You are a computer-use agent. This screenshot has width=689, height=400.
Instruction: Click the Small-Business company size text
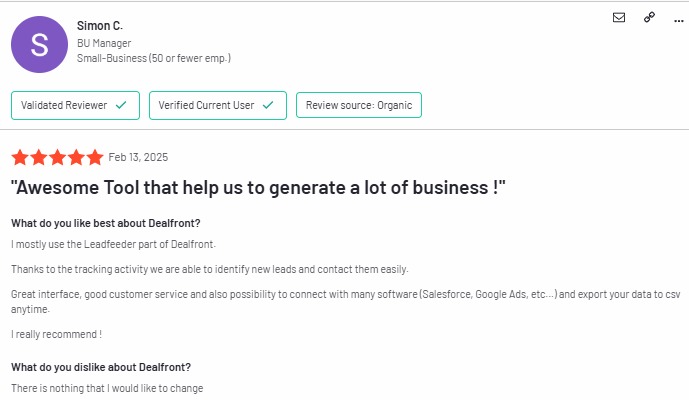tap(154, 58)
